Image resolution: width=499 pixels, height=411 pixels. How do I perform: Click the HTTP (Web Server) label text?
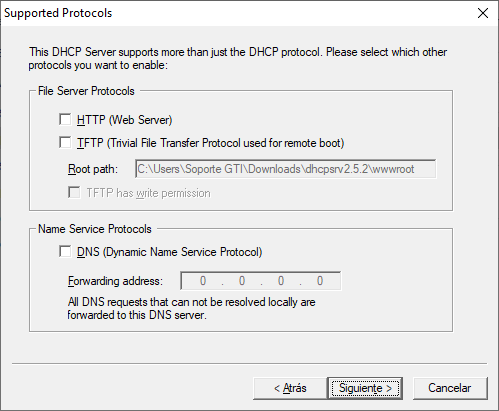pyautogui.click(x=124, y=120)
